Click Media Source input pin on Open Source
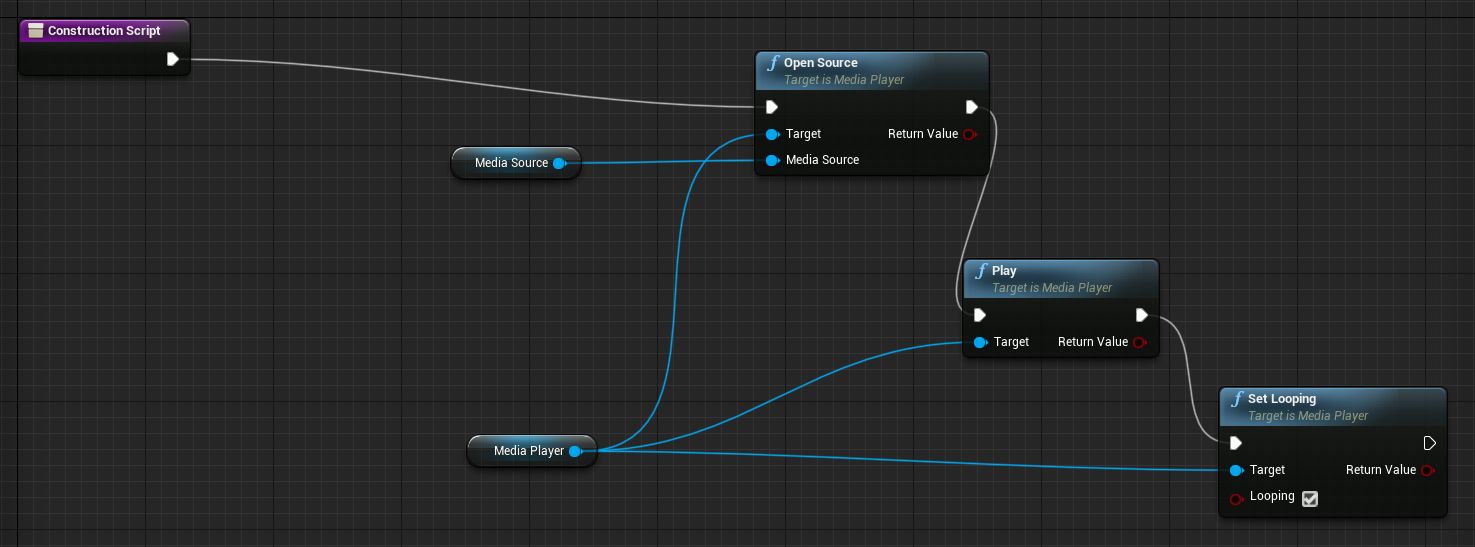The height and width of the screenshot is (547, 1475). pos(772,160)
